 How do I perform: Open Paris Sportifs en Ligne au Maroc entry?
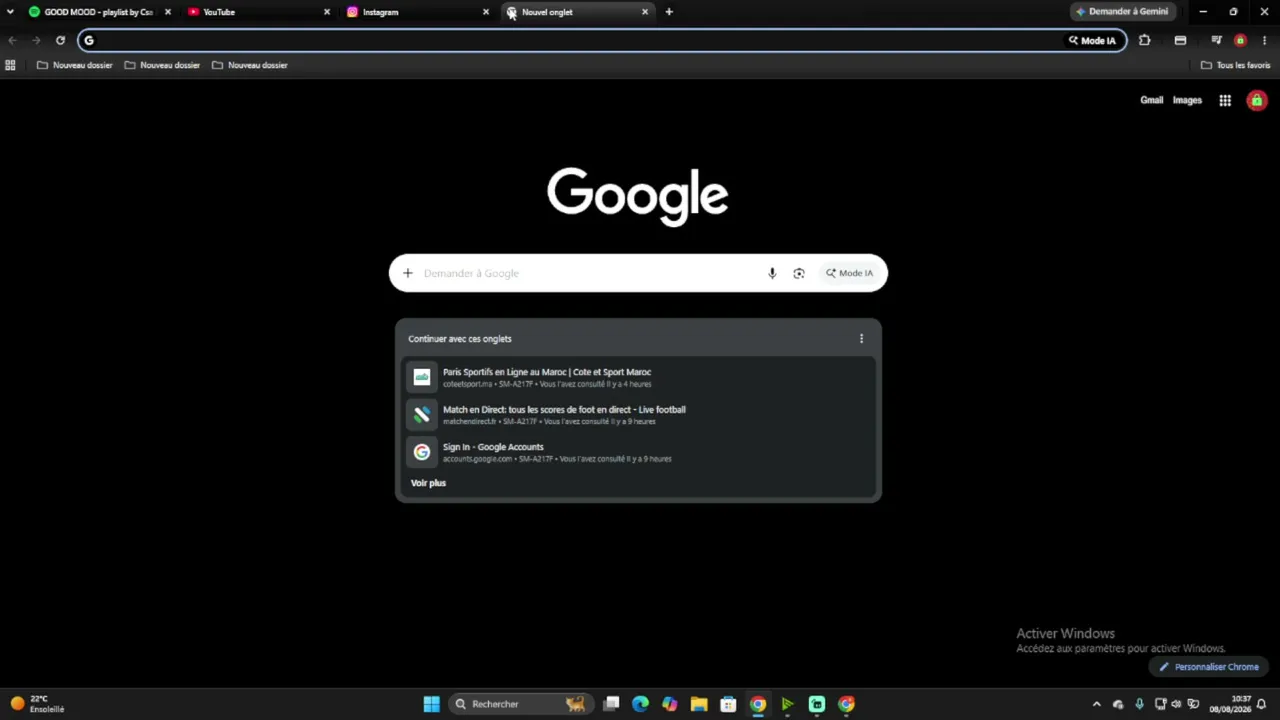638,377
